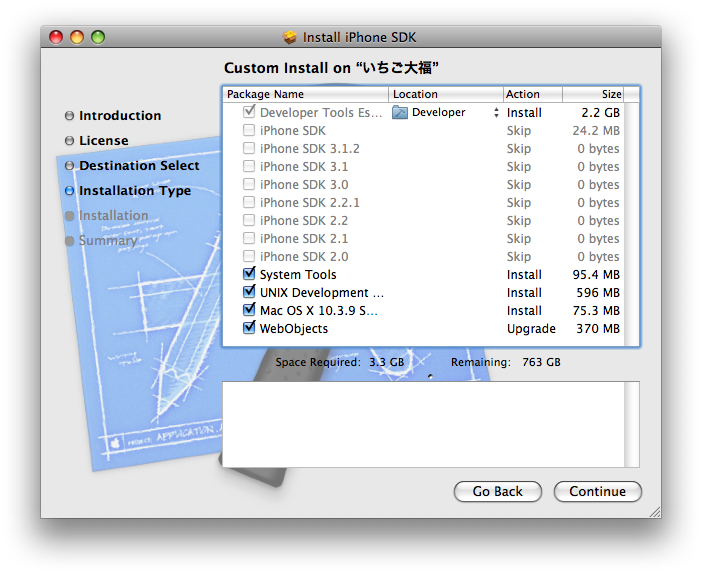
Task: Click the green zoom button in title bar
Action: 98,37
